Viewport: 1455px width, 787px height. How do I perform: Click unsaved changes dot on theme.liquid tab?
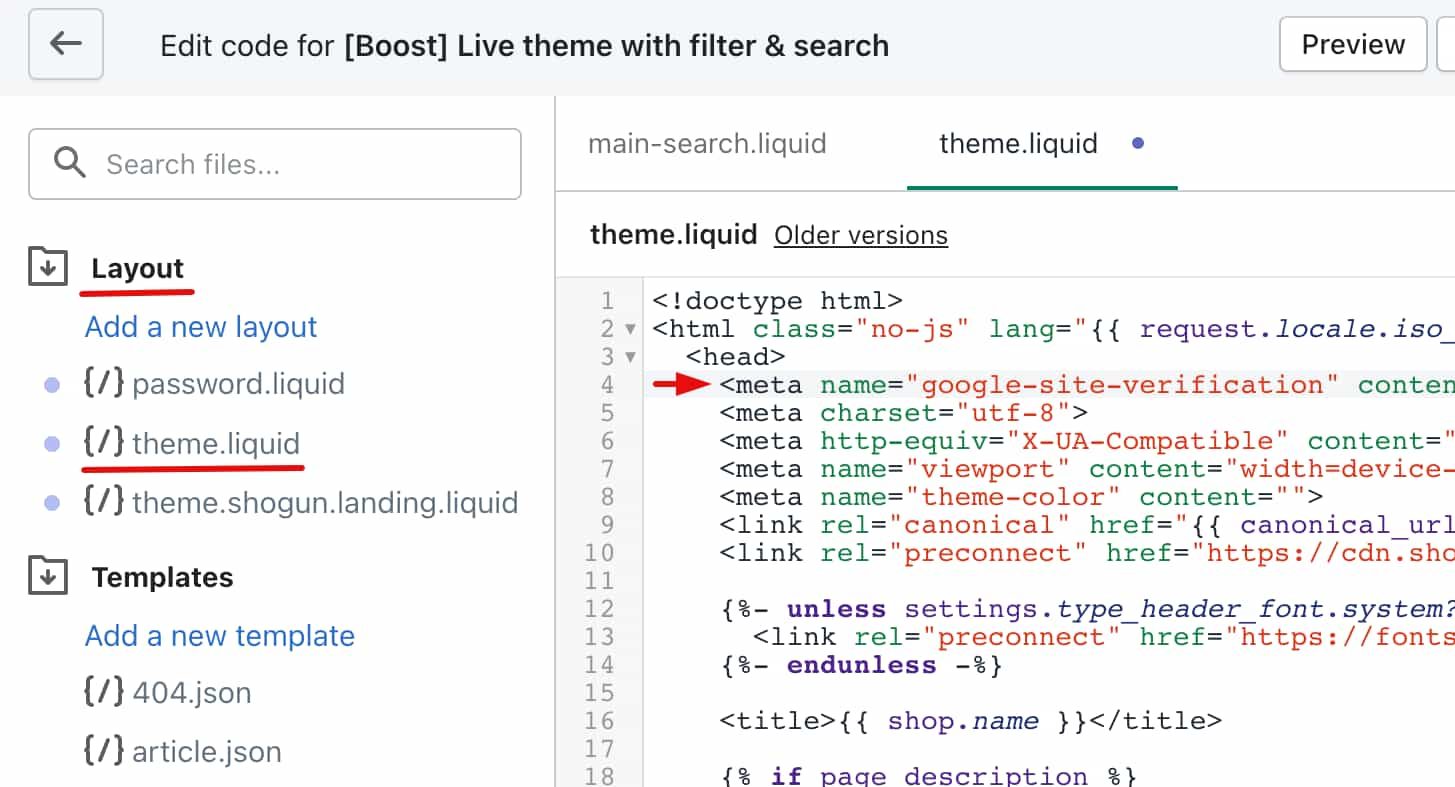tap(1137, 144)
